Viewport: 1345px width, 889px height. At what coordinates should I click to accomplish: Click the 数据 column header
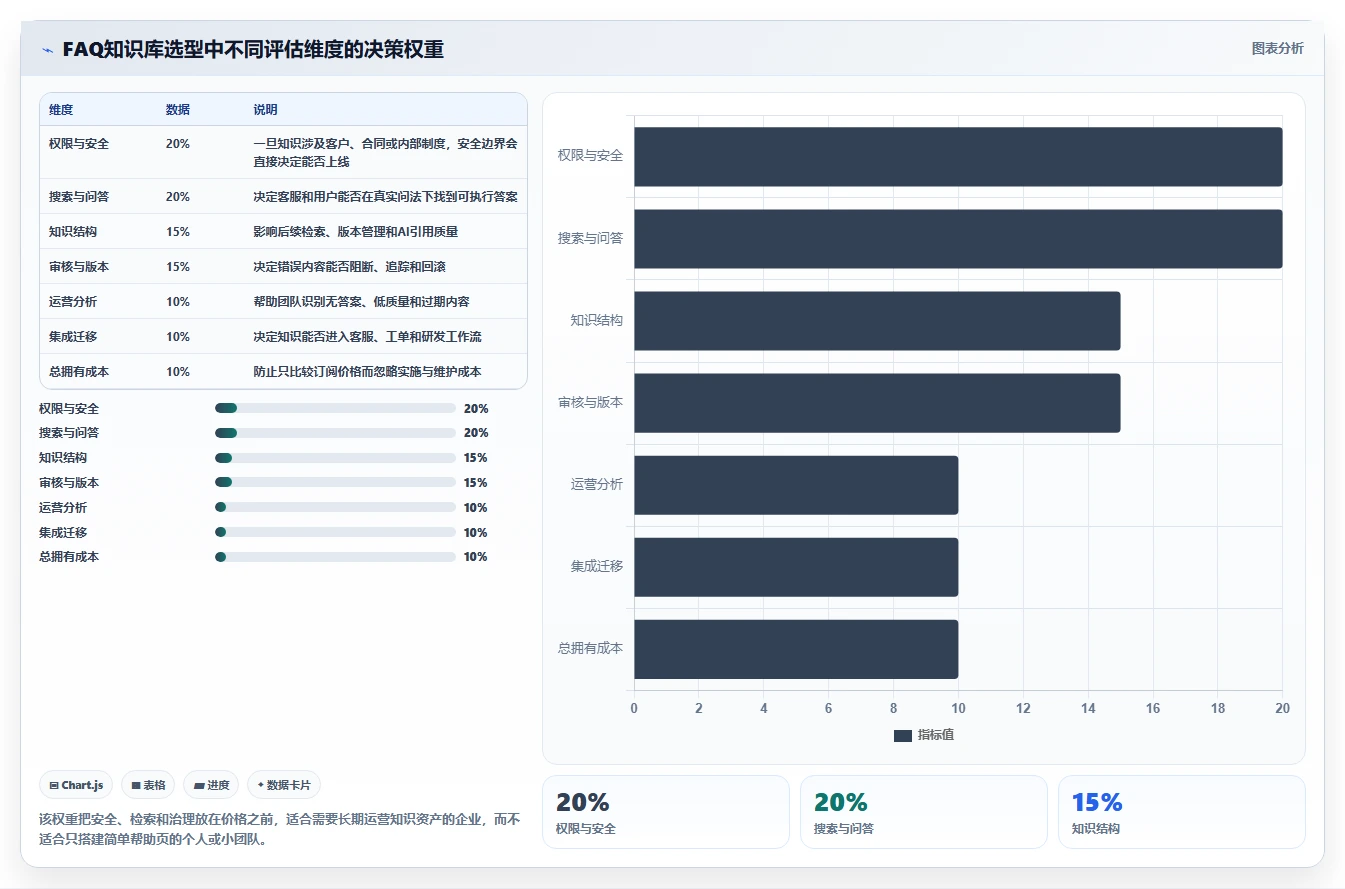tap(178, 109)
